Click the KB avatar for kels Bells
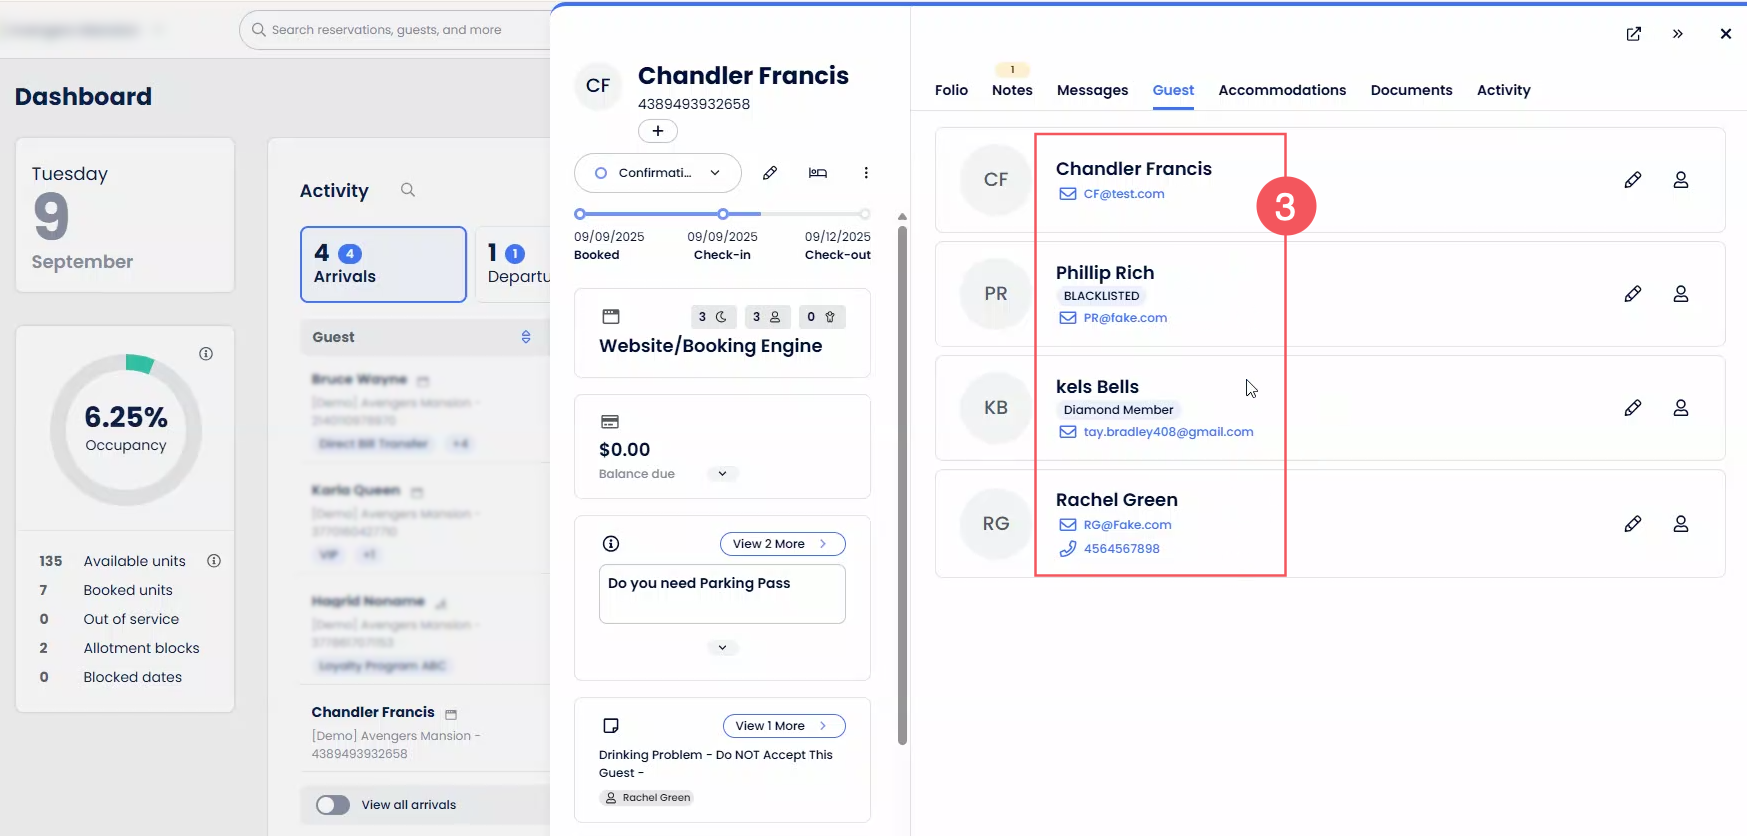Screen dimensions: 1747x836 996,408
